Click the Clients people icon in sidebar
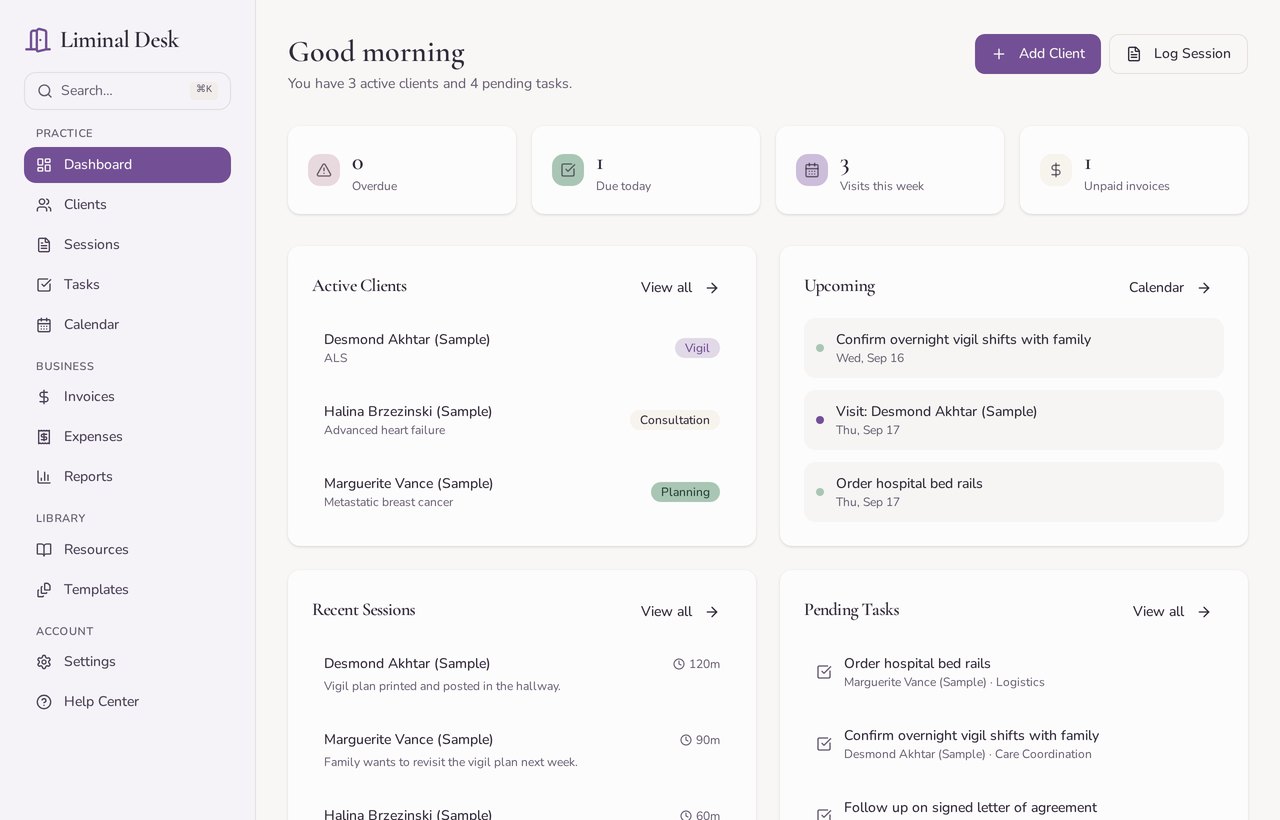 pyautogui.click(x=44, y=205)
